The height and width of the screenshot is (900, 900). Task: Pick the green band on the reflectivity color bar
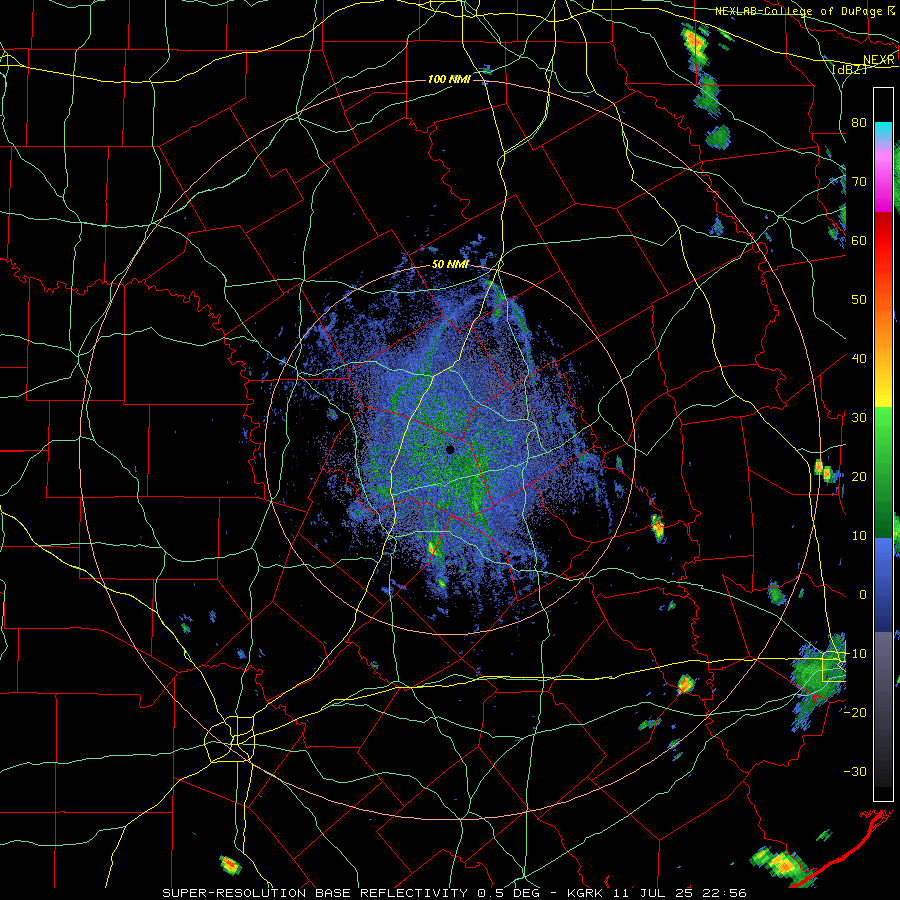[x=883, y=472]
